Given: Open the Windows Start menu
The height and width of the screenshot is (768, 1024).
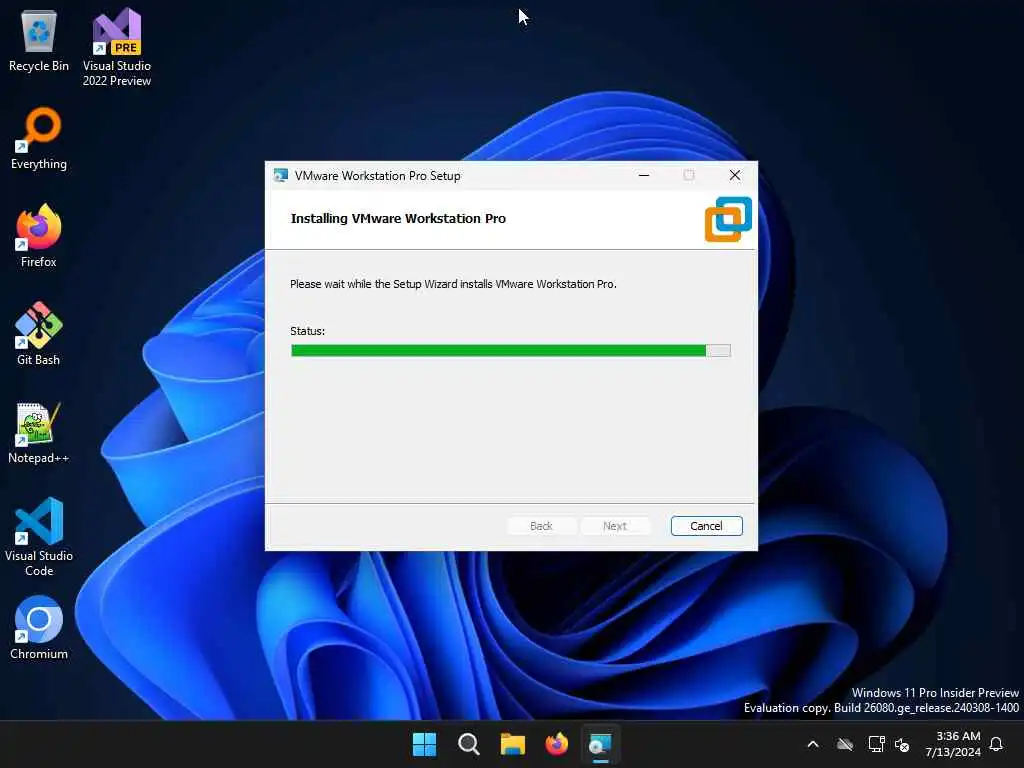Looking at the screenshot, I should click(424, 744).
